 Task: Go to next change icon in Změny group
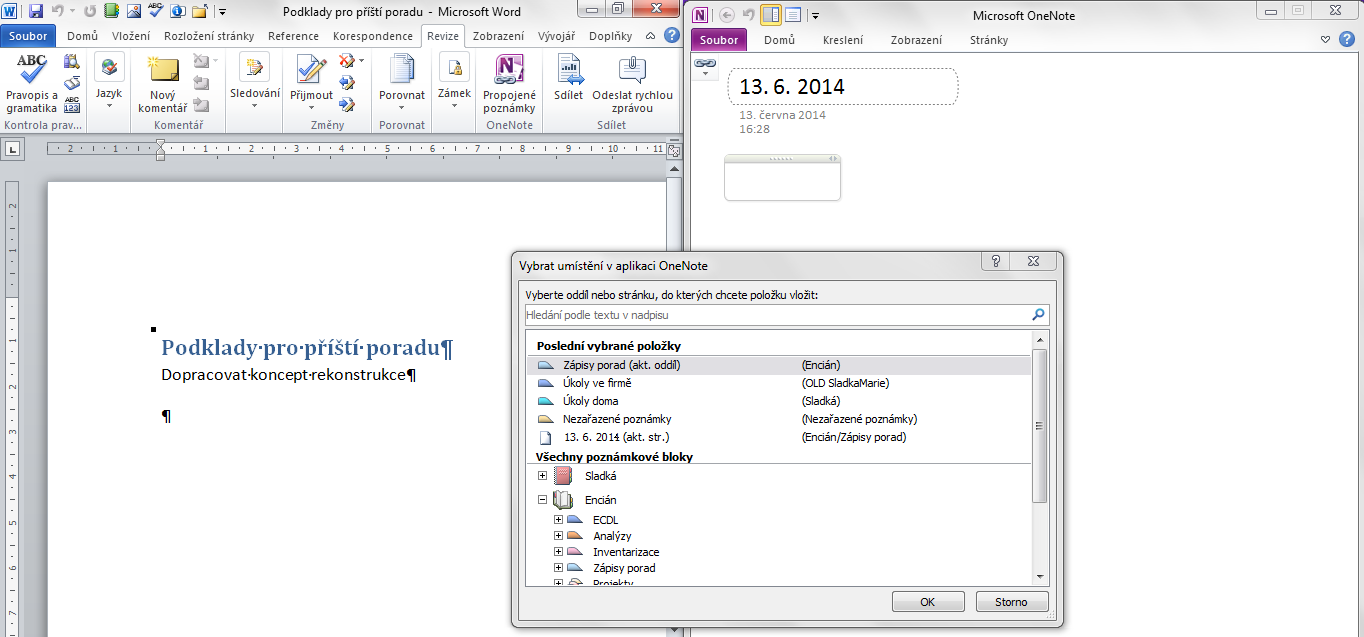(x=347, y=104)
